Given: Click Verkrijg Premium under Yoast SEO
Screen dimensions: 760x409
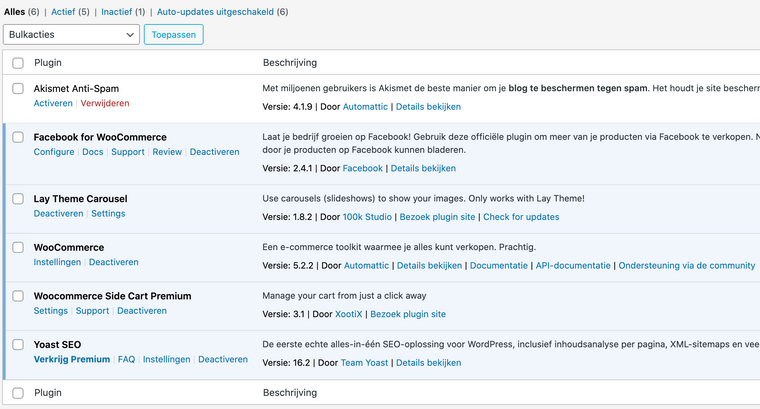Looking at the screenshot, I should [71, 359].
